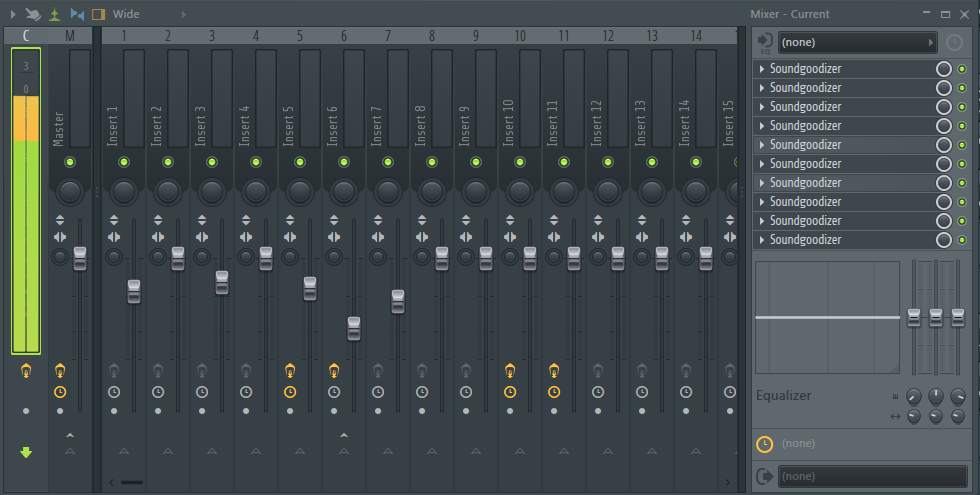The width and height of the screenshot is (980, 495).
Task: Open the mixer options arrow menu
Action: [x=12, y=14]
